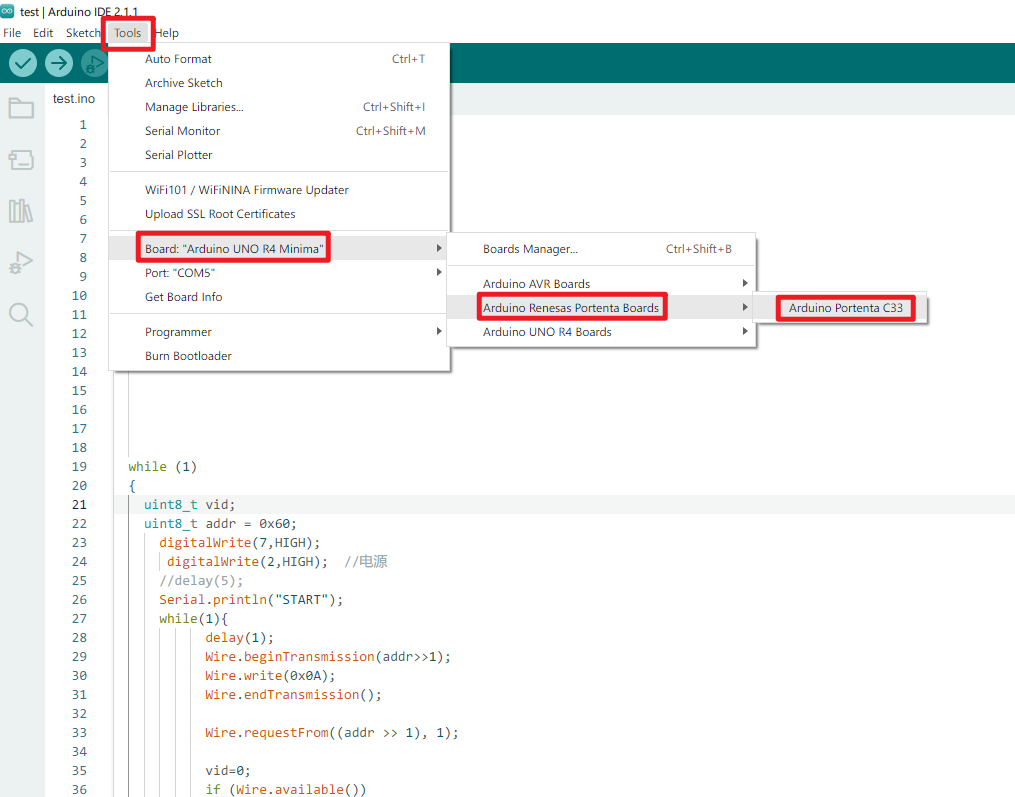Expand Arduino Renesas Portenta Boards submenu
The width and height of the screenshot is (1015, 797).
tap(601, 308)
